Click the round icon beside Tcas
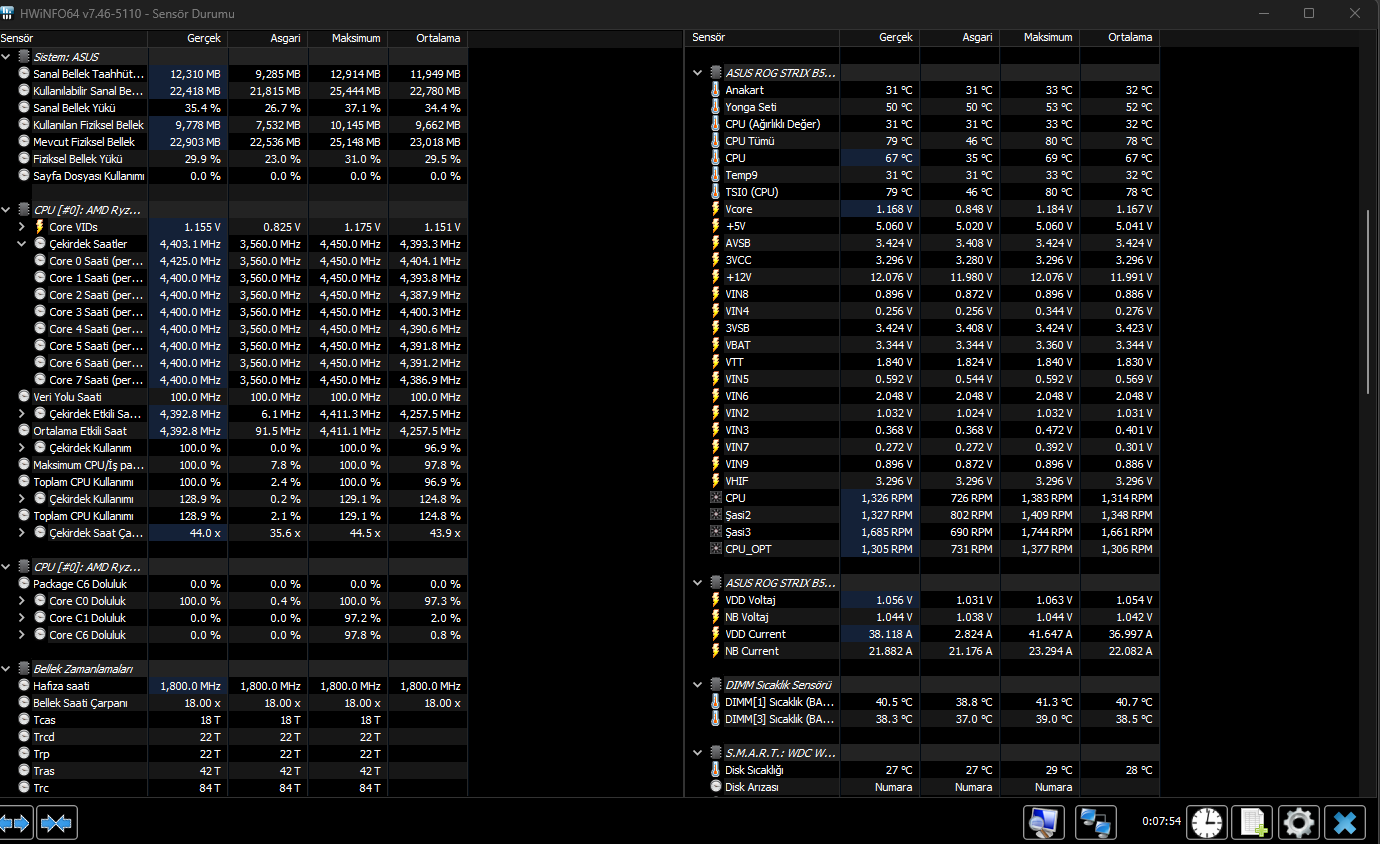The width and height of the screenshot is (1380, 844). click(24, 720)
